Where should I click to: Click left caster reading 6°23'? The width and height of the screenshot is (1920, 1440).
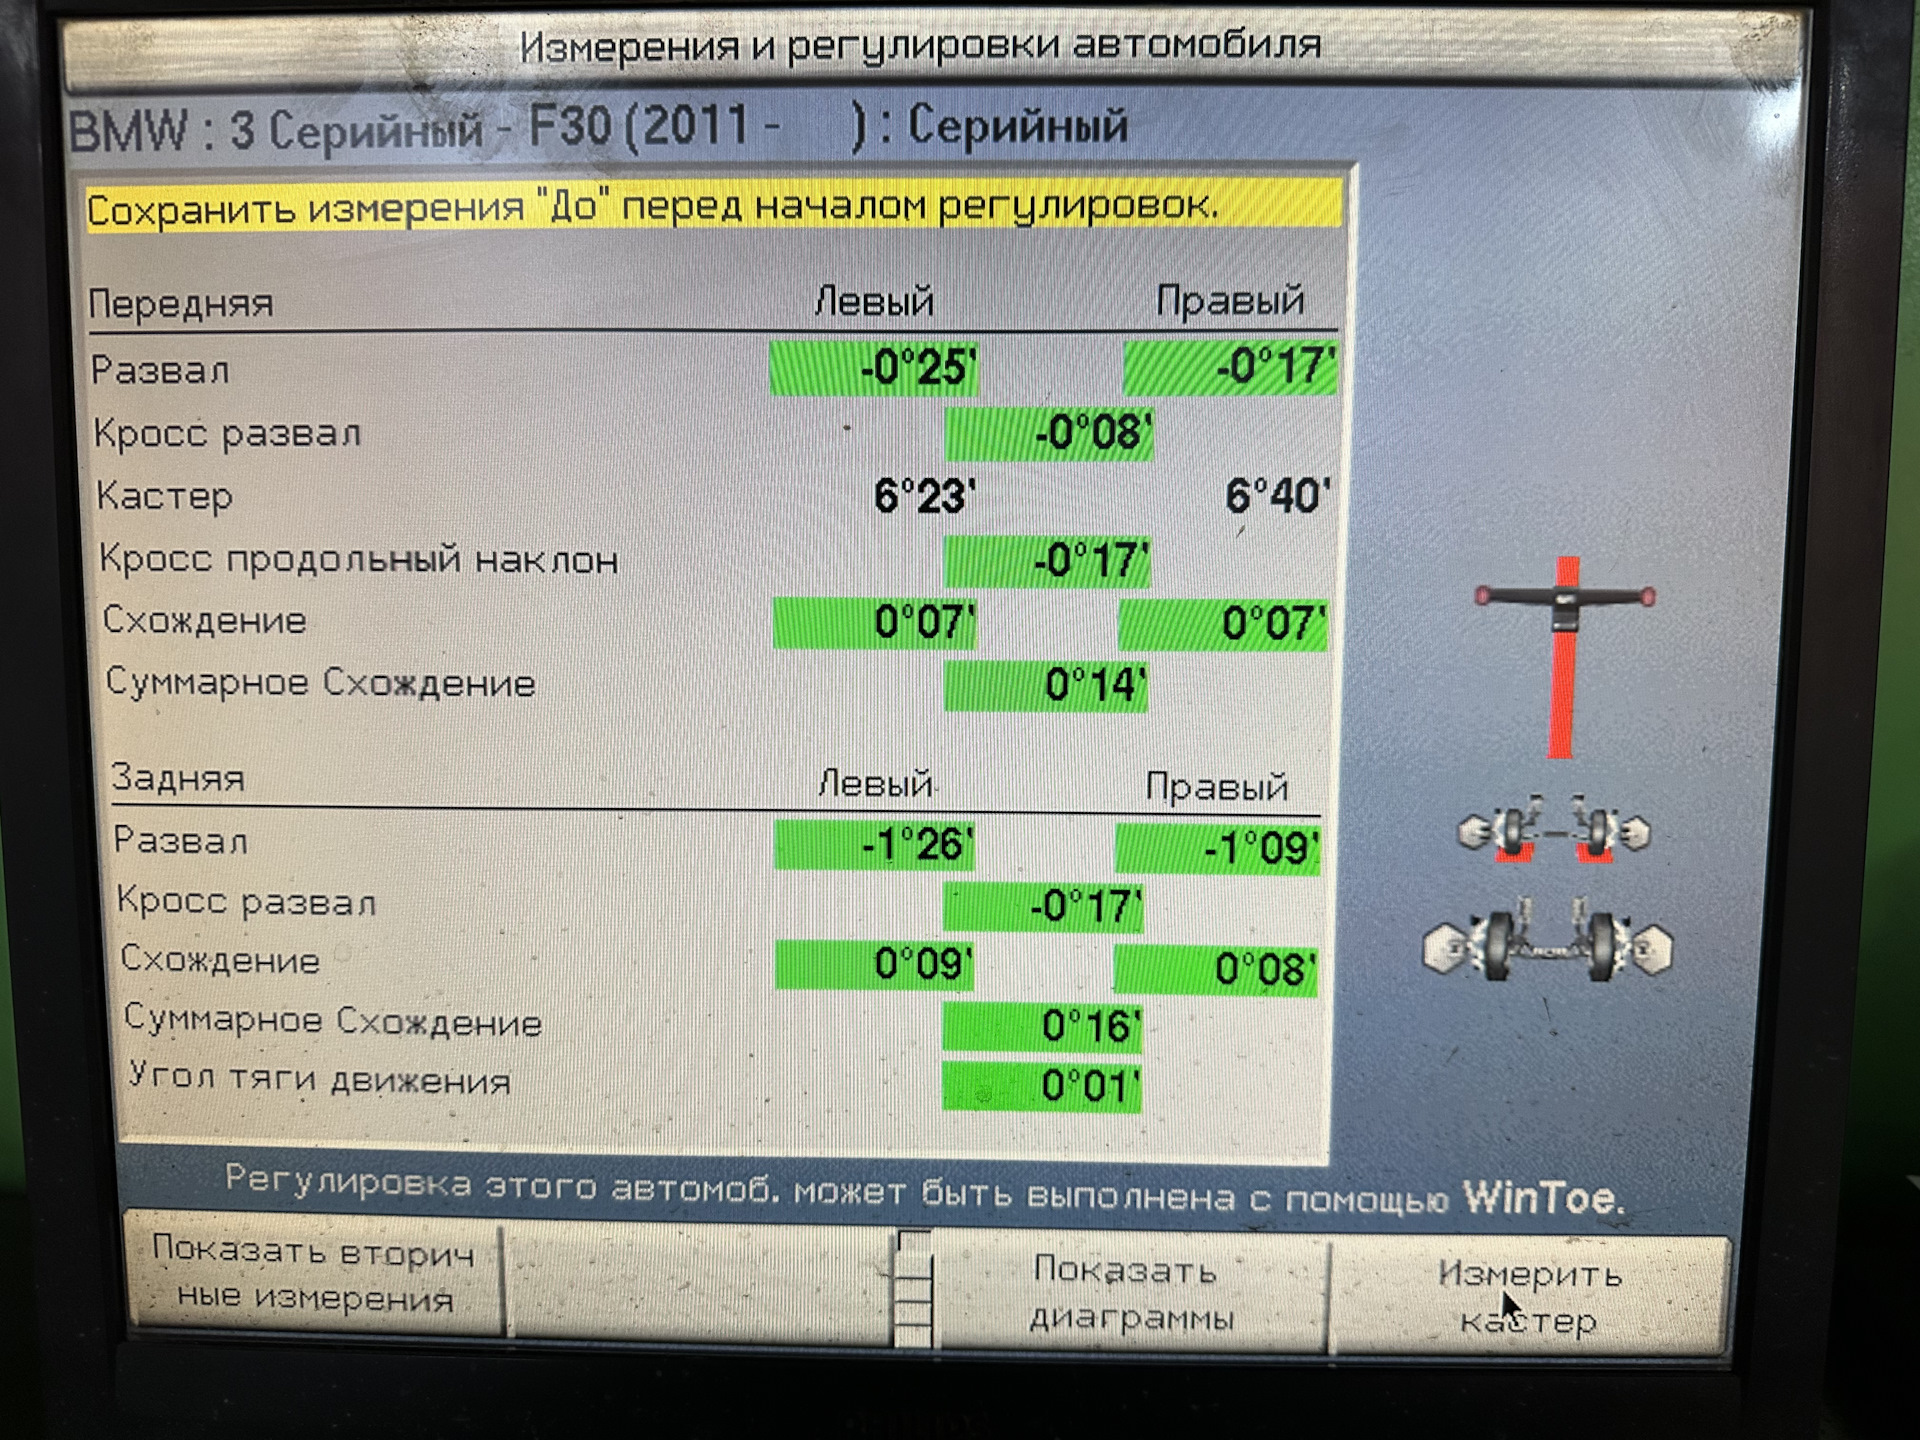click(923, 496)
